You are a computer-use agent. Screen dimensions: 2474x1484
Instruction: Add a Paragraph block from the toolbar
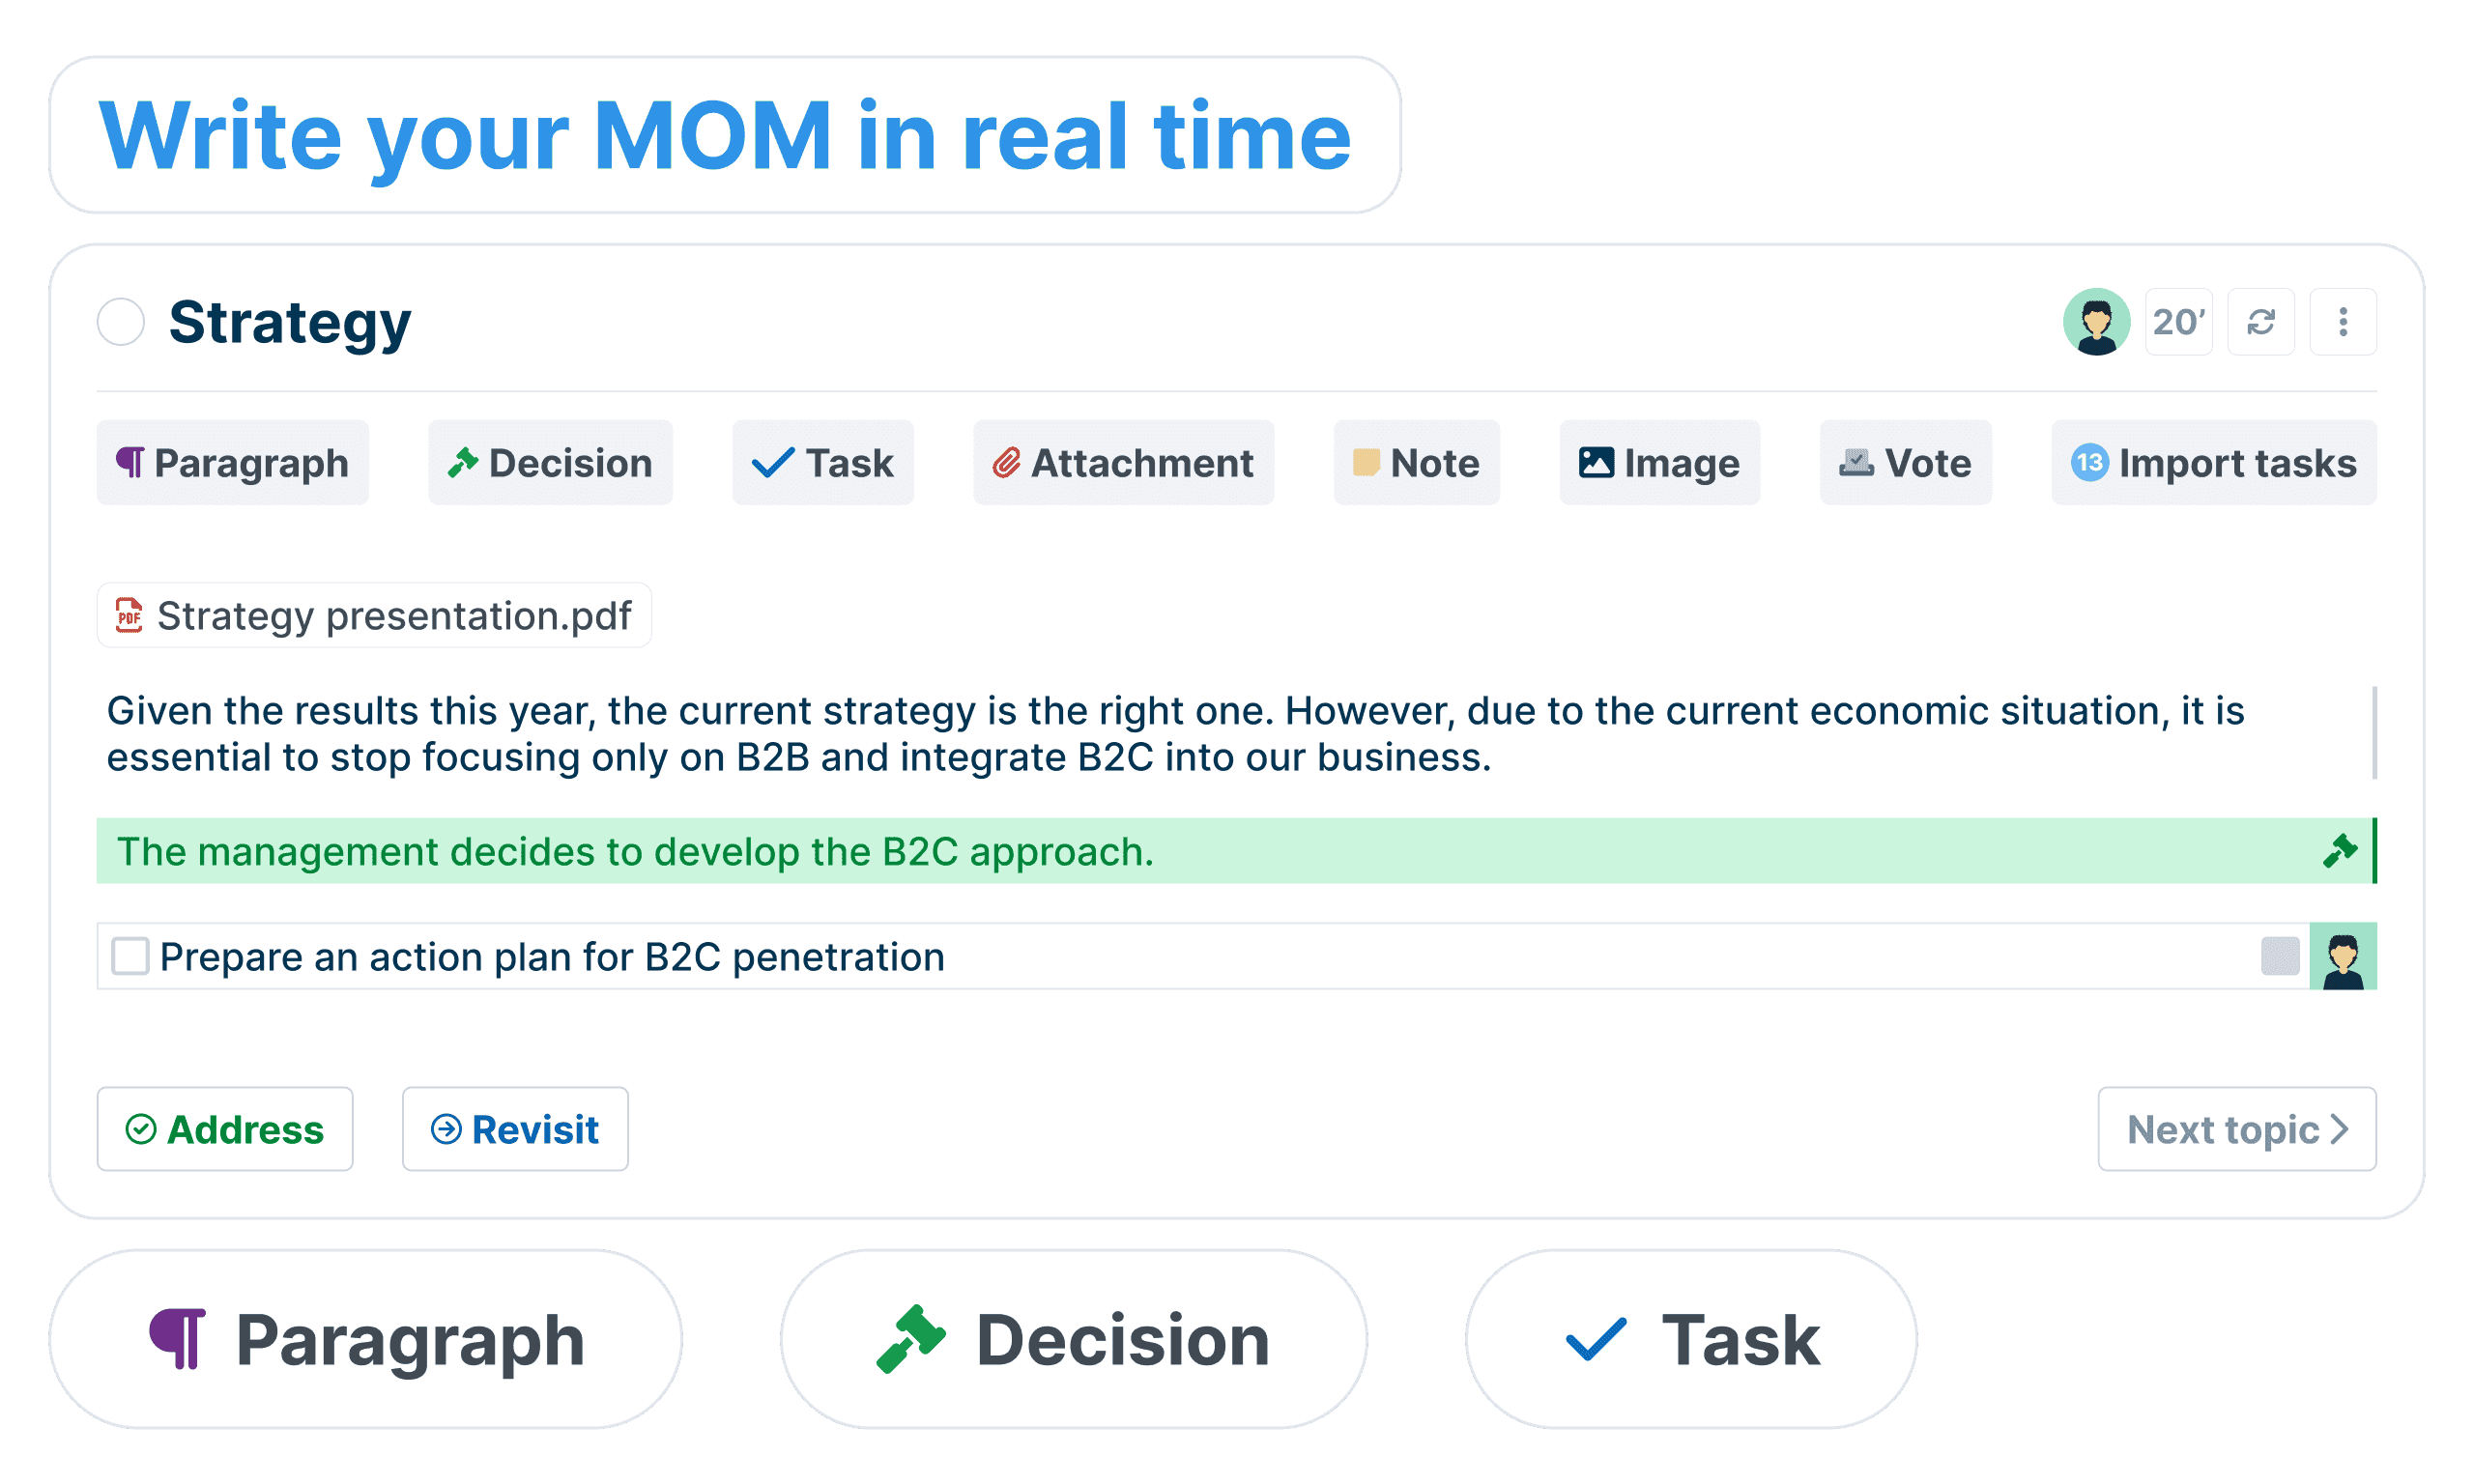[233, 463]
